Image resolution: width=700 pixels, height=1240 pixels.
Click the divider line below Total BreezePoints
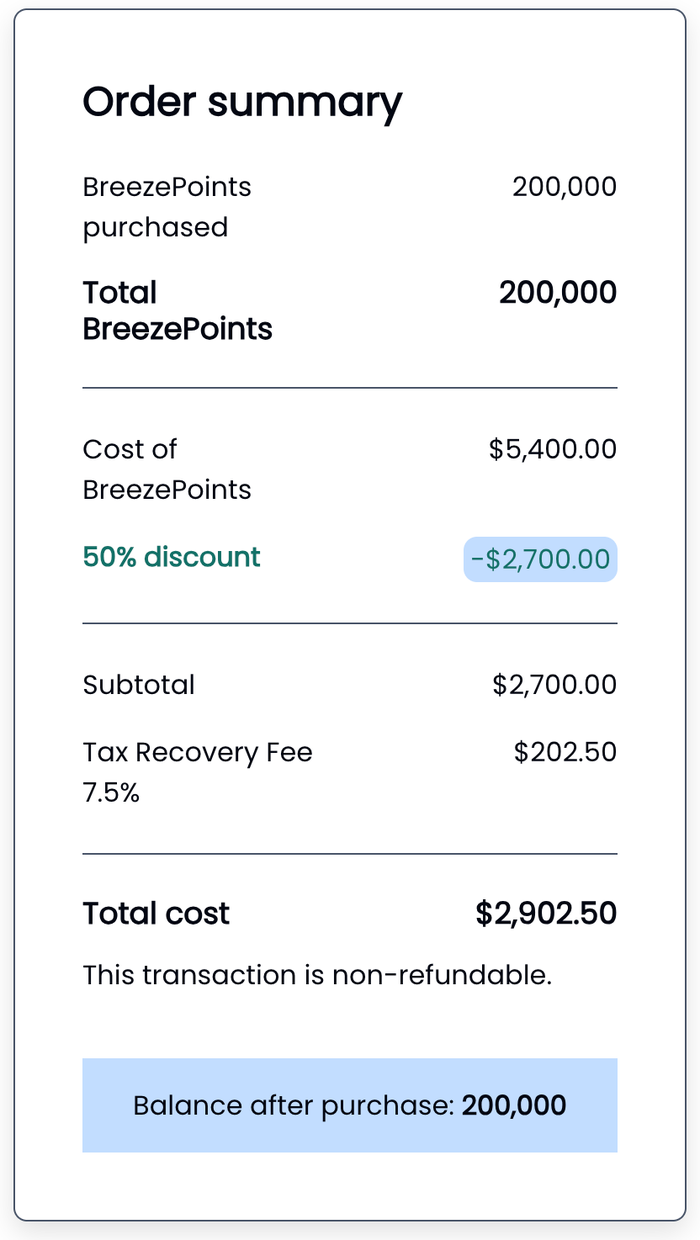coord(350,387)
